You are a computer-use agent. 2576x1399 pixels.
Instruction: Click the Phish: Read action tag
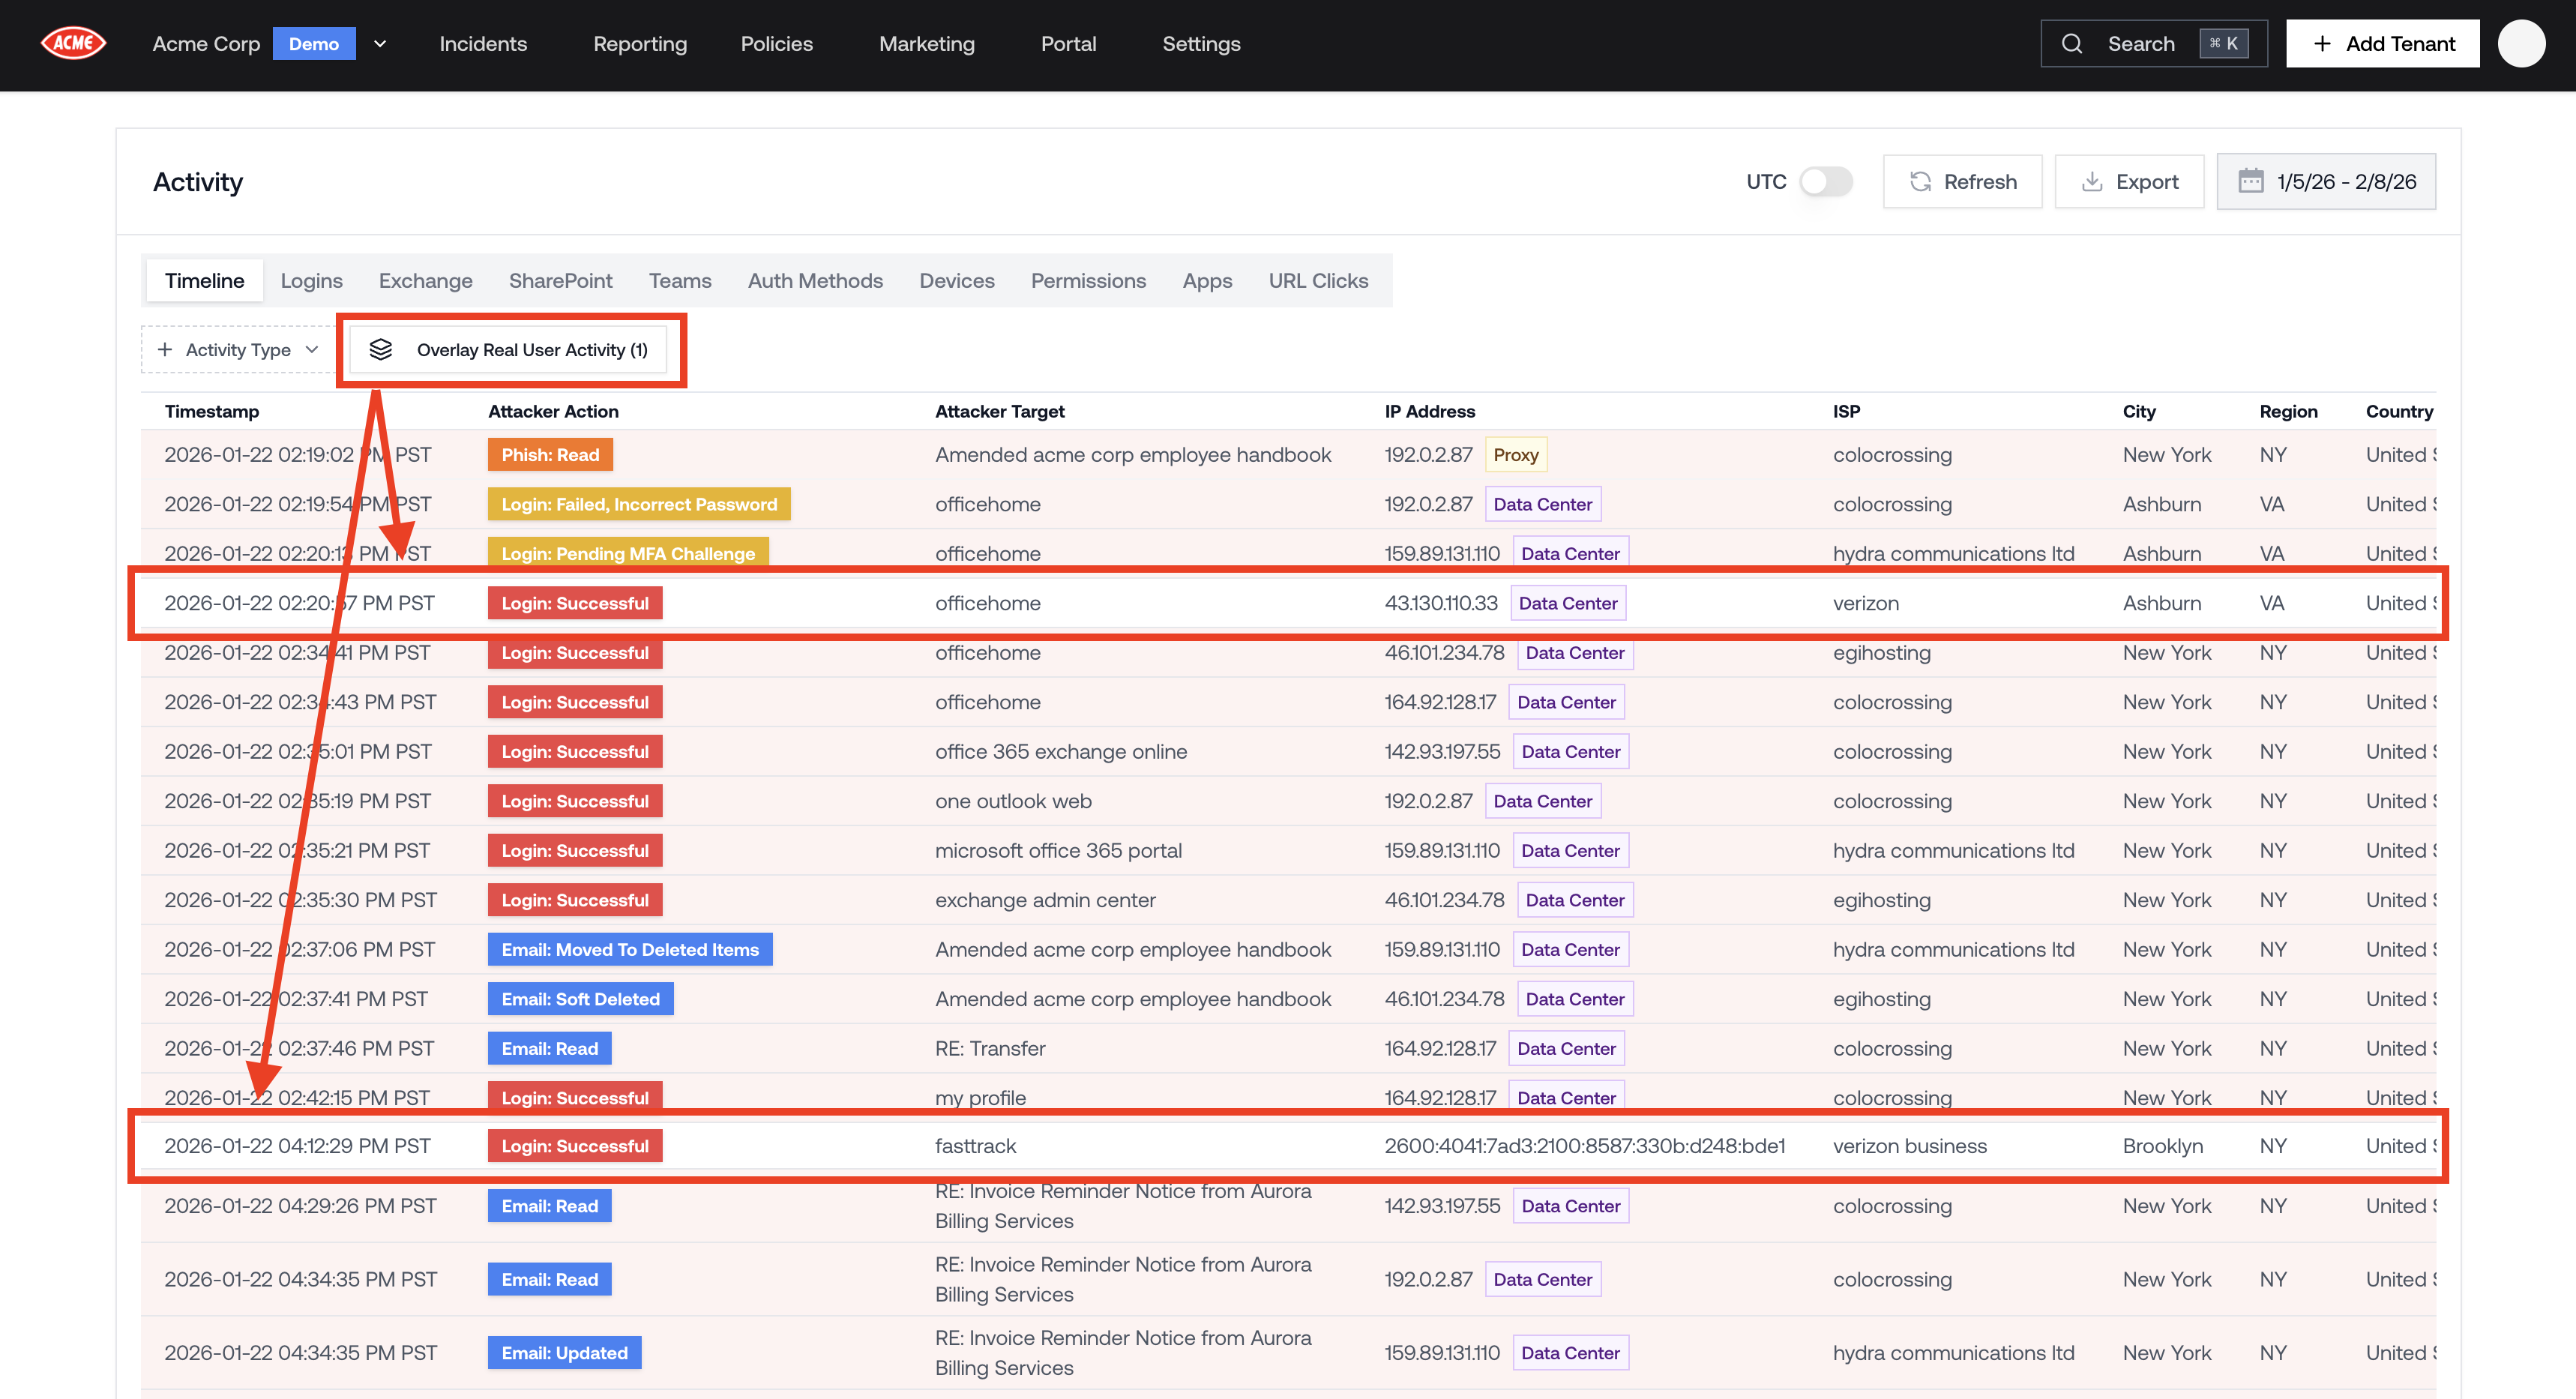pyautogui.click(x=550, y=455)
